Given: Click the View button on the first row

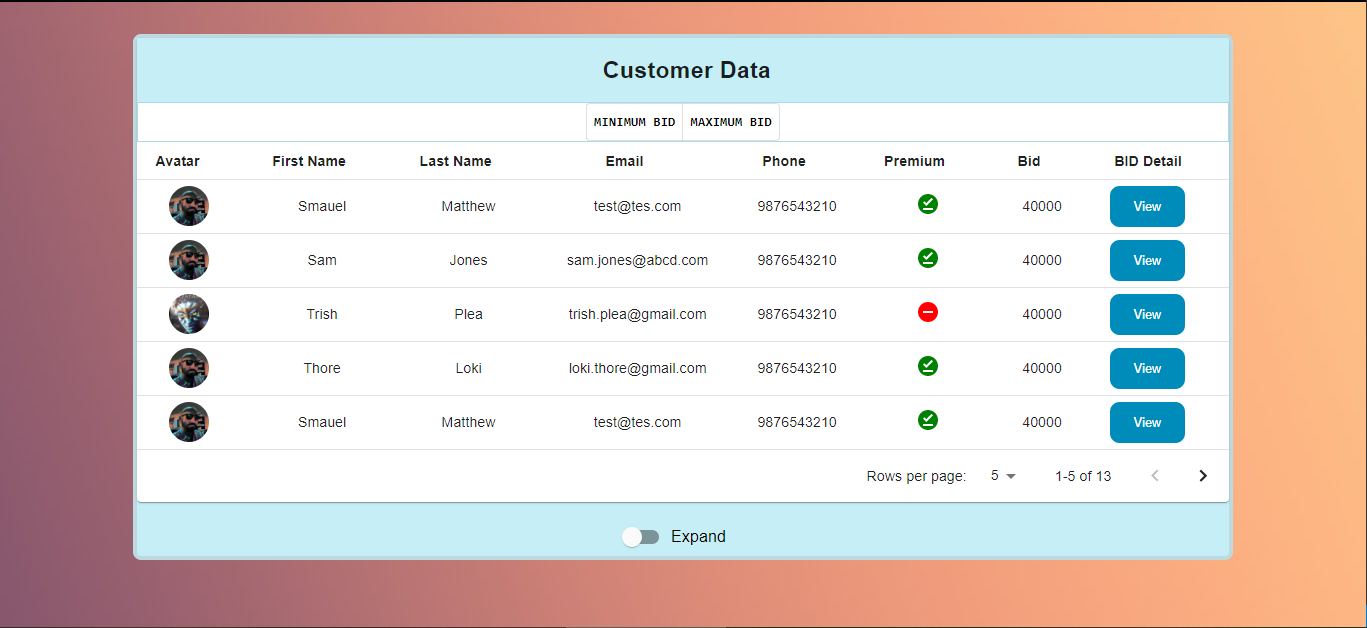Looking at the screenshot, I should click(1146, 206).
